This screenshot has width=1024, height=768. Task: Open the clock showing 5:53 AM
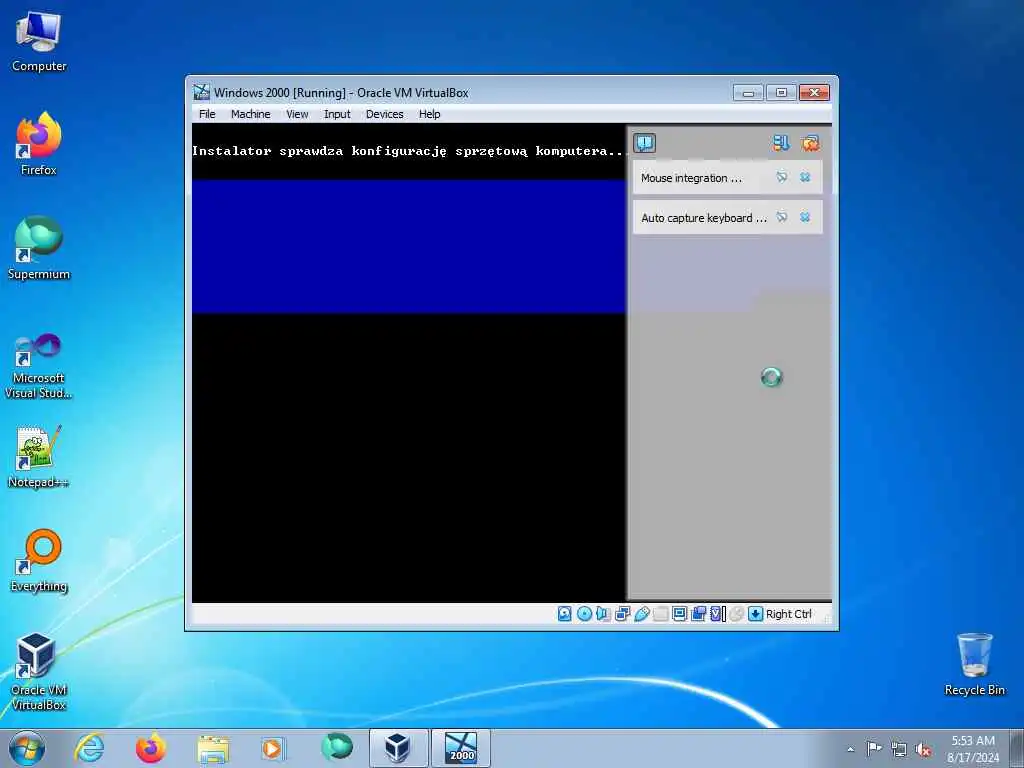(x=972, y=749)
